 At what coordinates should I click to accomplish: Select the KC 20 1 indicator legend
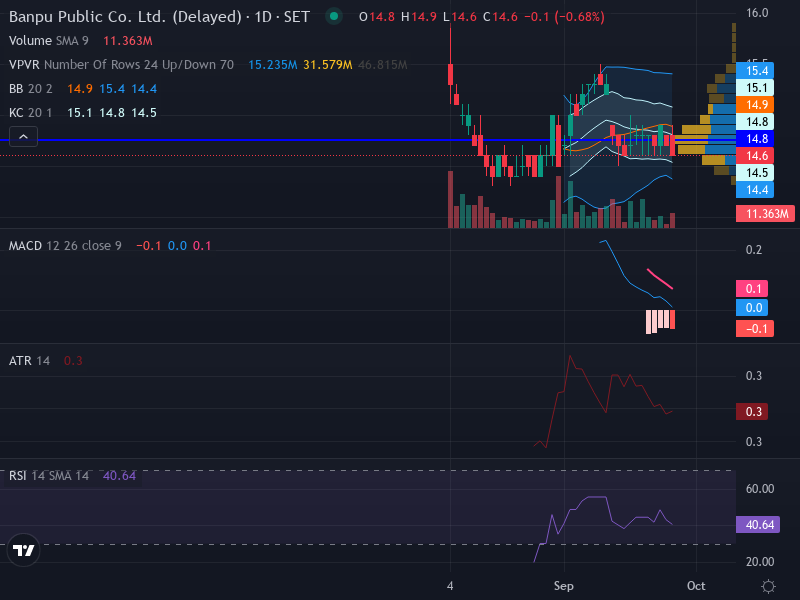31,113
